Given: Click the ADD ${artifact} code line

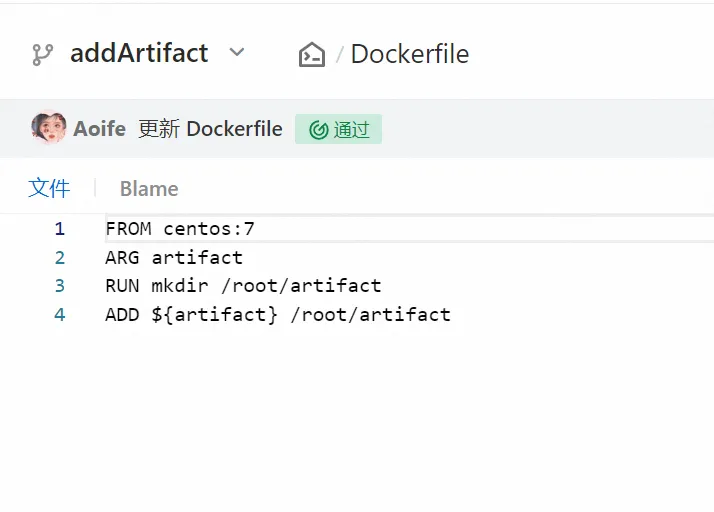Looking at the screenshot, I should point(278,315).
